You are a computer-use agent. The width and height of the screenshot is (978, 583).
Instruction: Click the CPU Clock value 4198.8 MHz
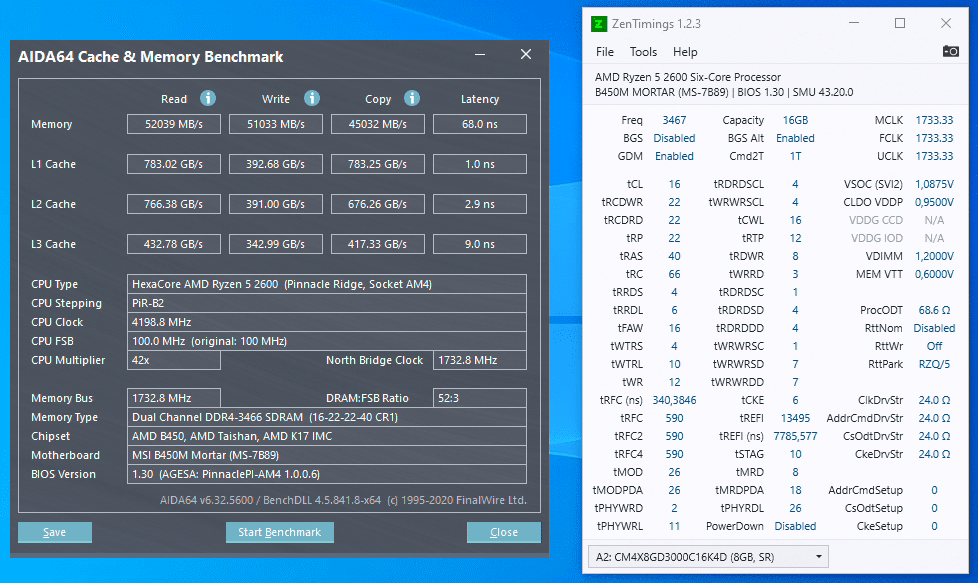[327, 322]
